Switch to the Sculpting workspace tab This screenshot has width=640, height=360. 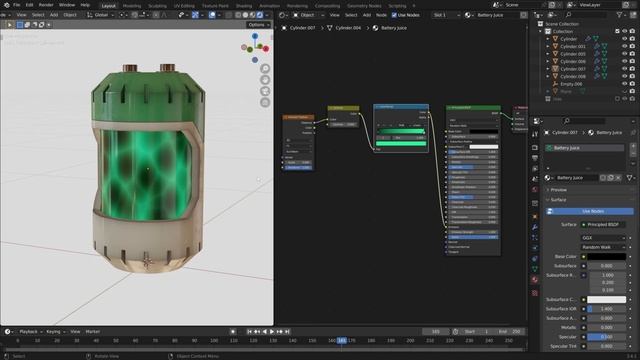pyautogui.click(x=157, y=6)
